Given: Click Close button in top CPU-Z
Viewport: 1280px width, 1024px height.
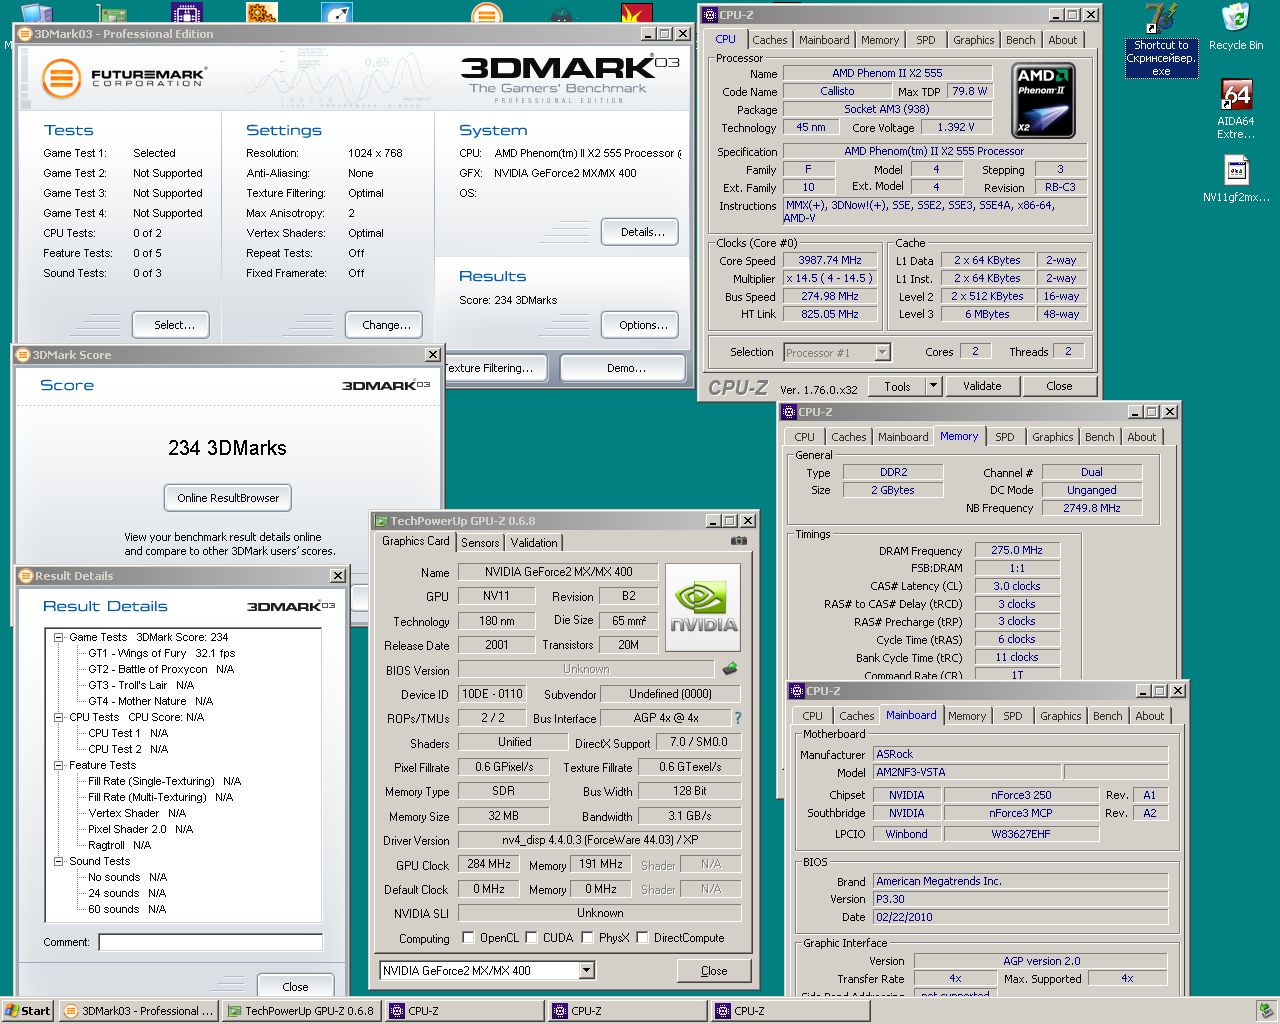Looking at the screenshot, I should coord(1059,386).
